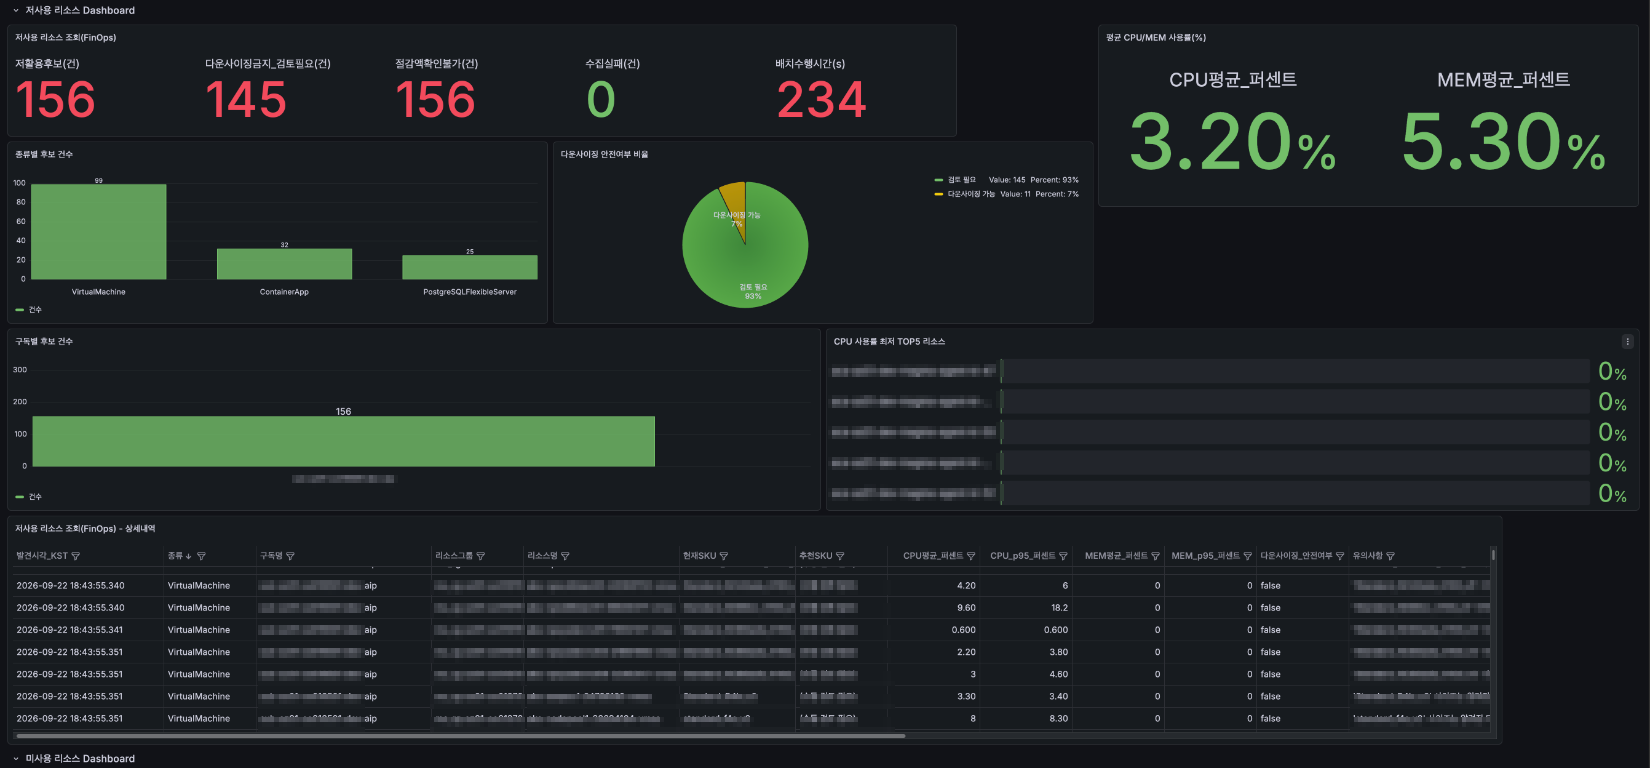
Task: Open the 현재SKU column filter
Action: click(724, 556)
